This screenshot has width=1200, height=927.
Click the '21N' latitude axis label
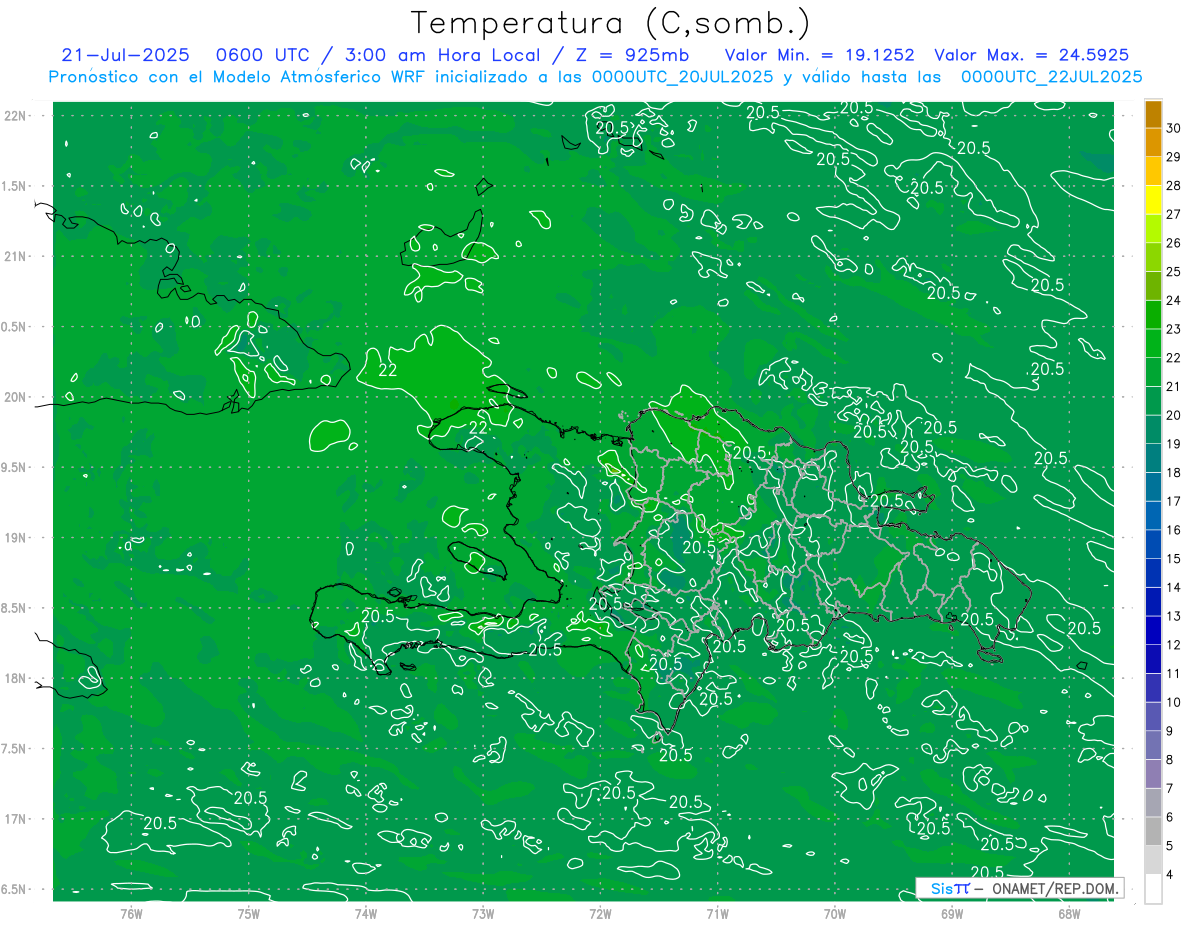tap(17, 256)
